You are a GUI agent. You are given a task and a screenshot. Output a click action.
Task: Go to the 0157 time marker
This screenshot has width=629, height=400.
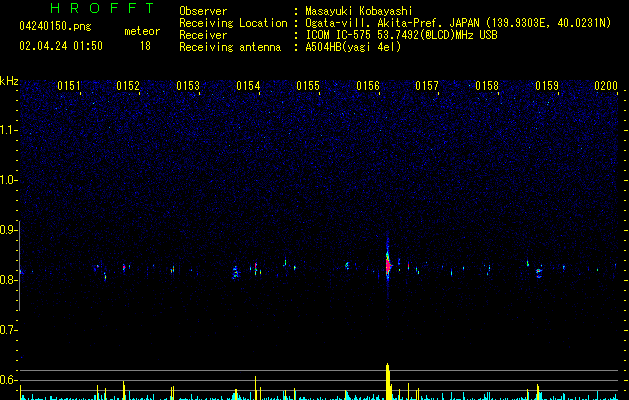427,86
